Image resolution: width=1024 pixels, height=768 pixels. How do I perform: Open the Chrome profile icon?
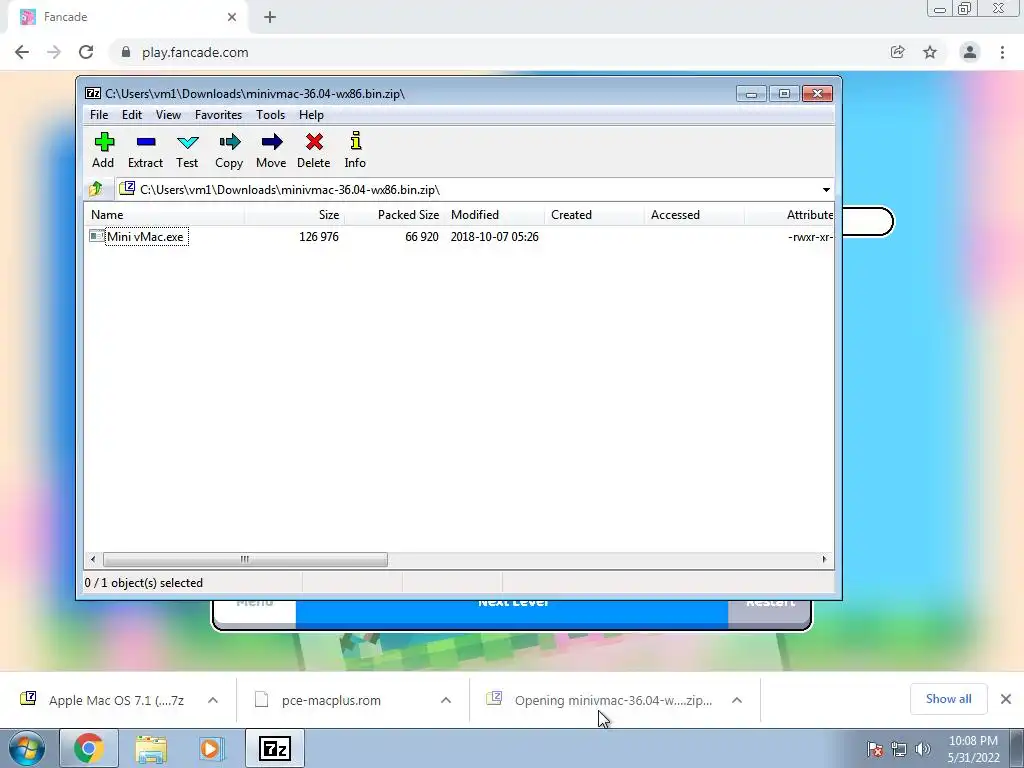[x=970, y=52]
